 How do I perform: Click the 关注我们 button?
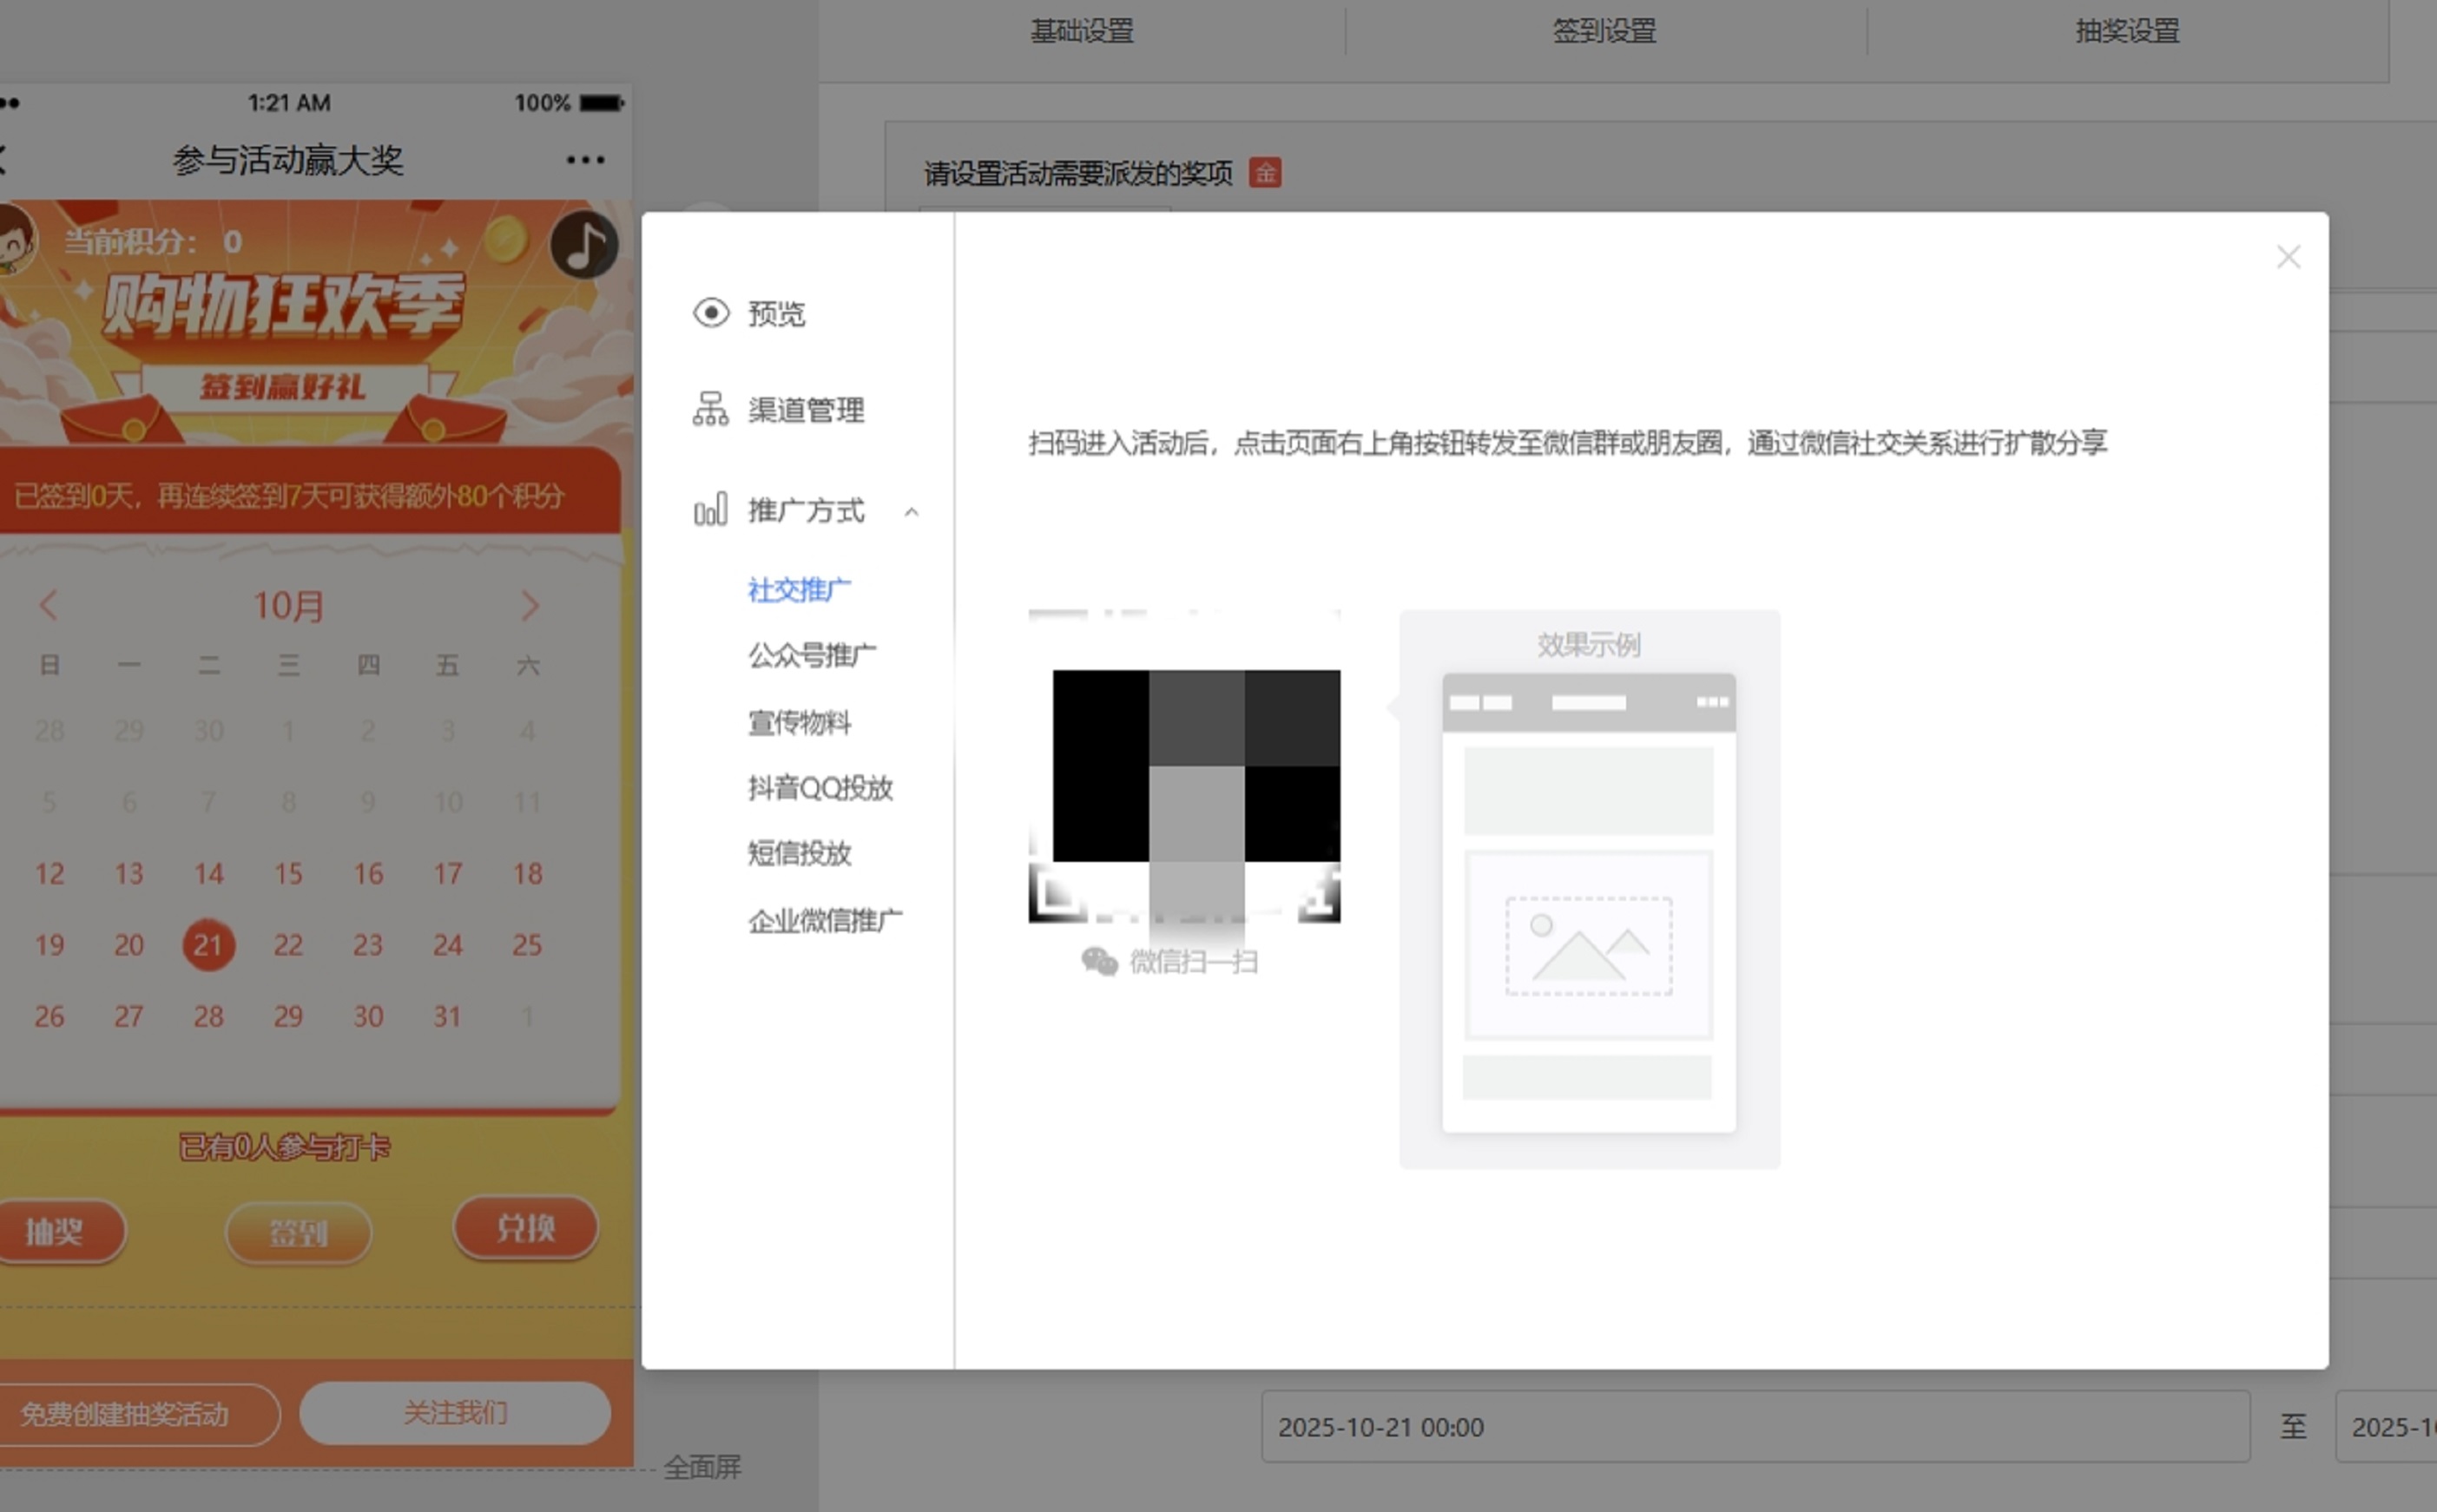(455, 1413)
